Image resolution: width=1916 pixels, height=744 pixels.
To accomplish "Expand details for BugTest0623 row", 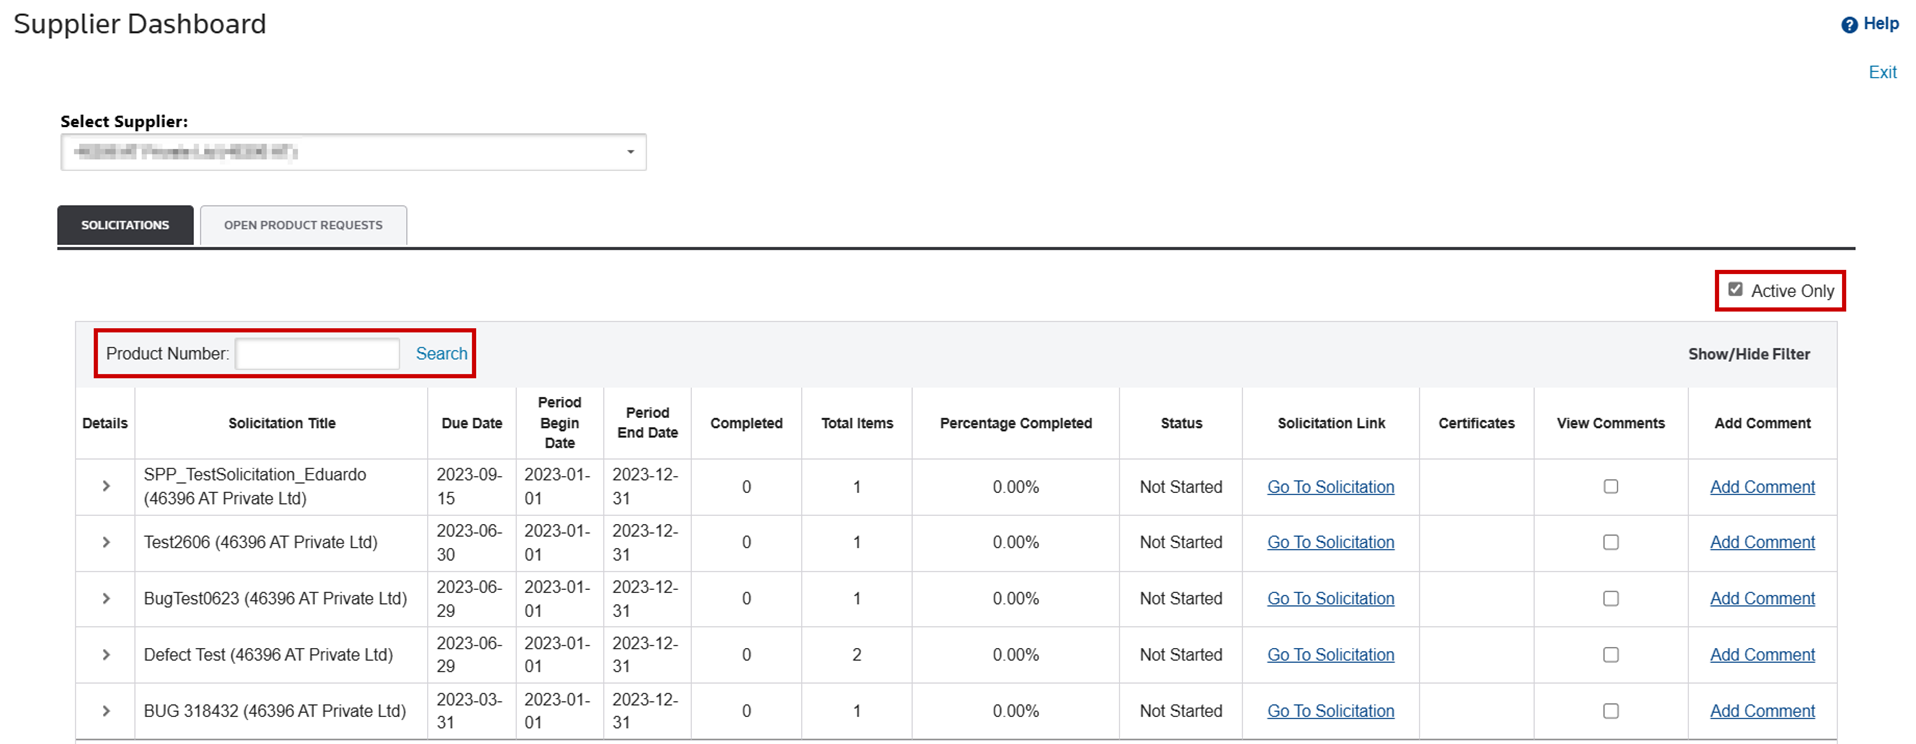I will point(106,598).
